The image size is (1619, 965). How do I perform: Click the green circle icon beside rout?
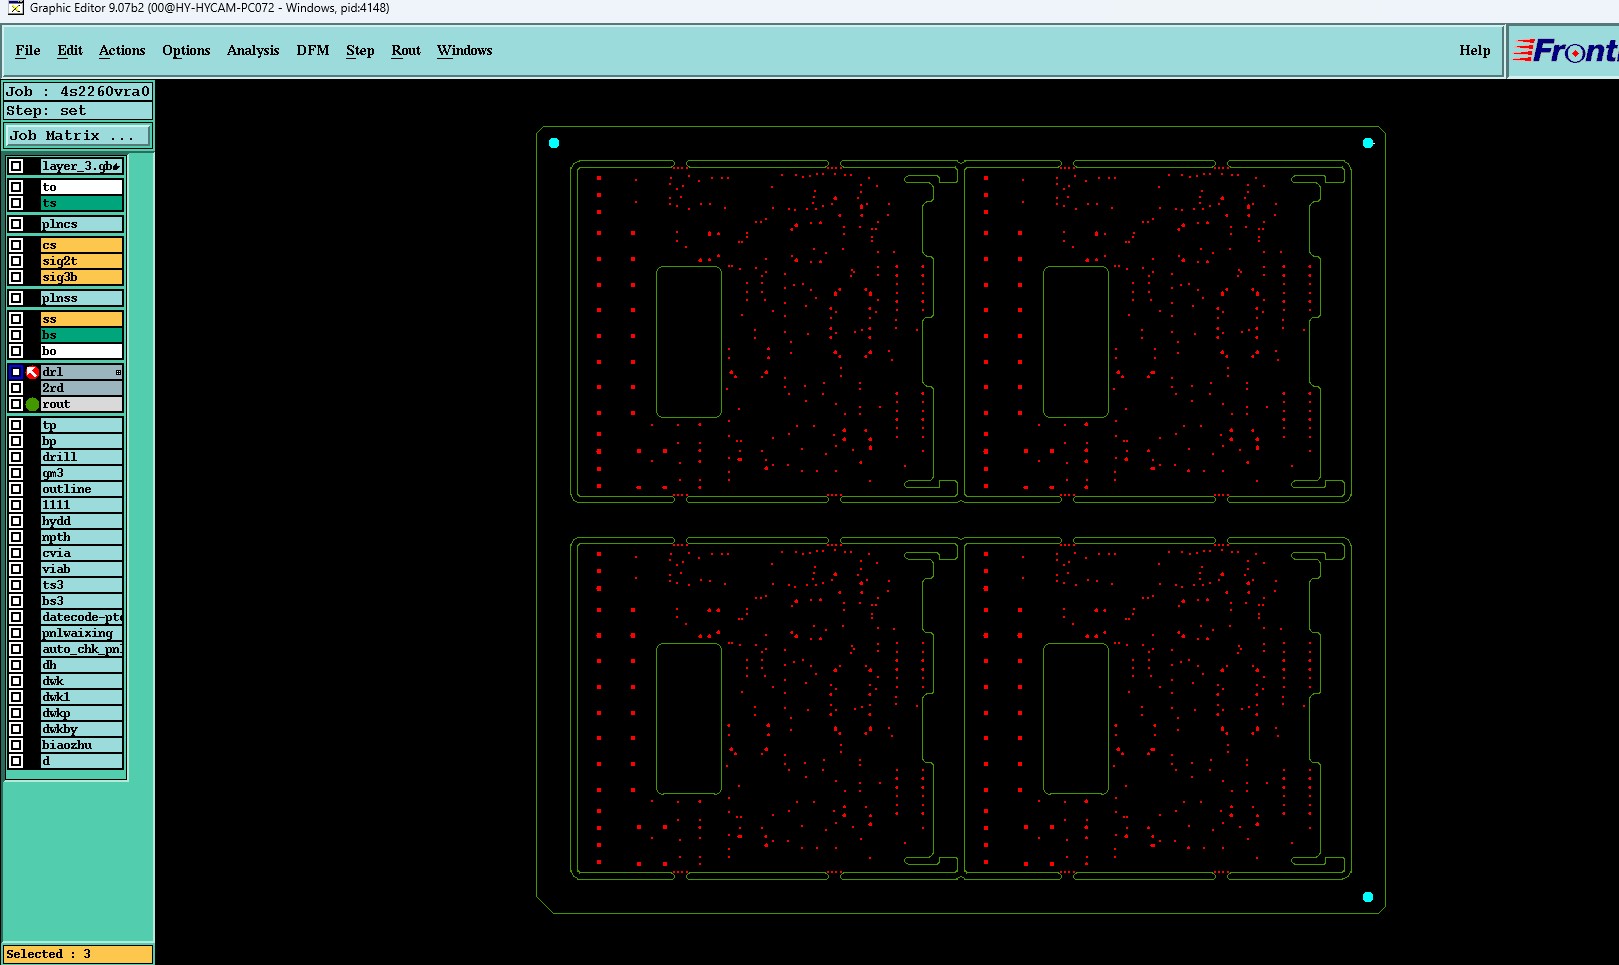pyautogui.click(x=32, y=404)
